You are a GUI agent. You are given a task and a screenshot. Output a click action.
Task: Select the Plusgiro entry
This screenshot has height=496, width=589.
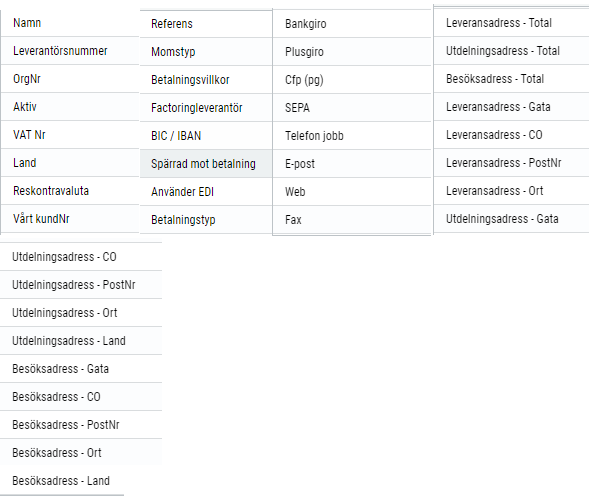[352, 52]
